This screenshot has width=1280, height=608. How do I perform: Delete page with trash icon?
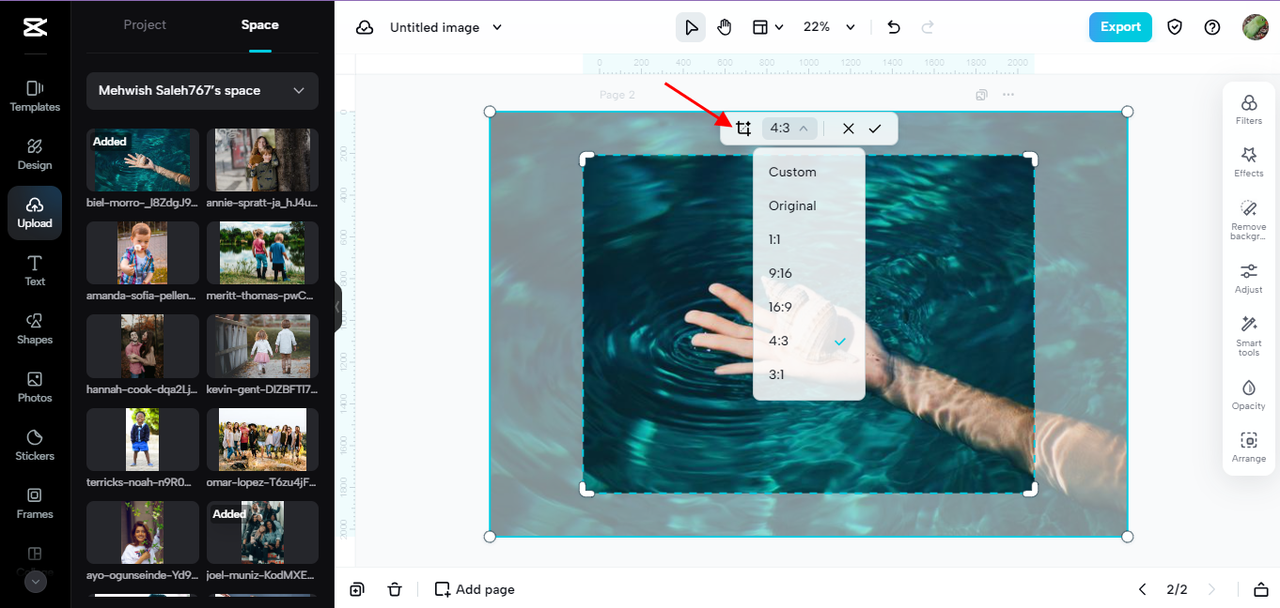click(x=395, y=589)
